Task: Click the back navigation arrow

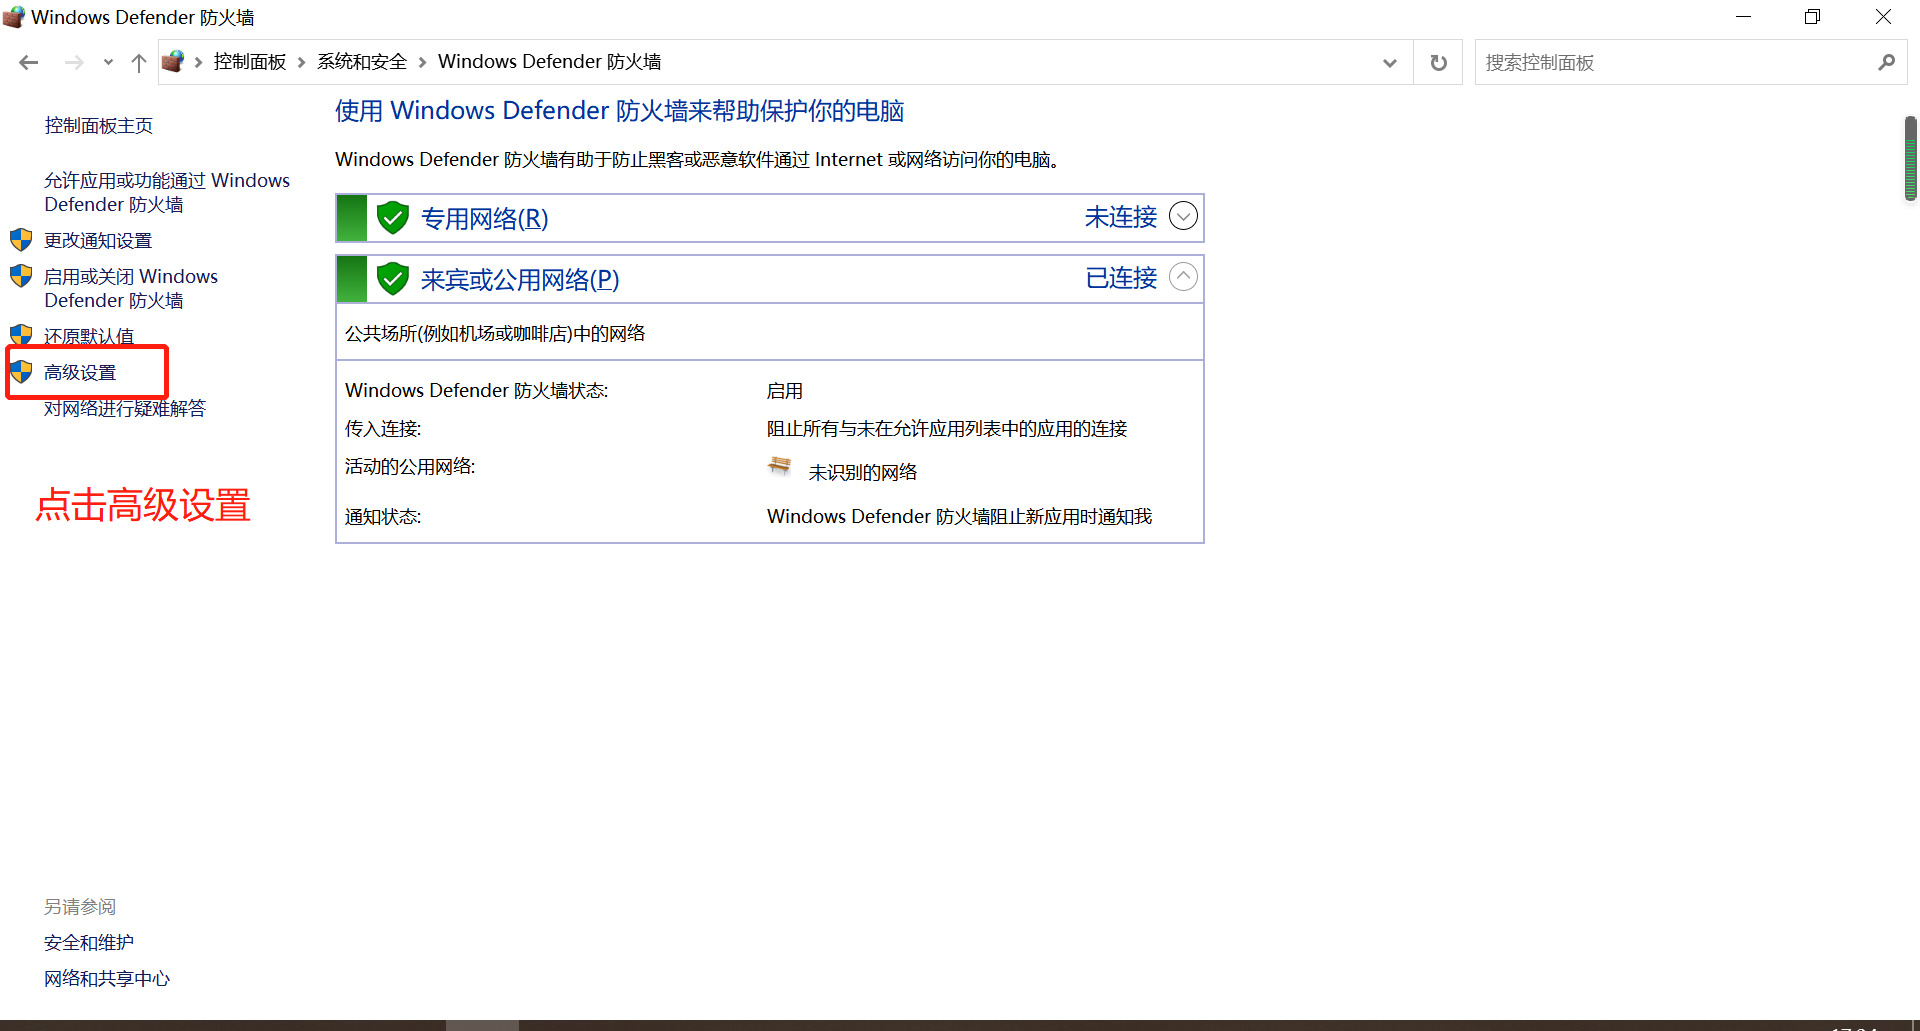Action: pyautogui.click(x=28, y=63)
